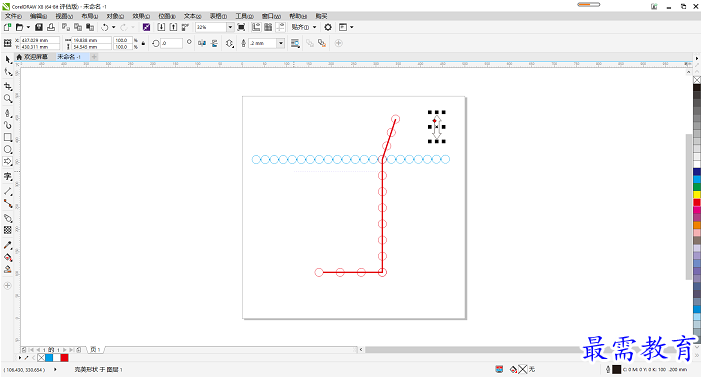
Task: Click the Save disk icon
Action: coord(39,27)
